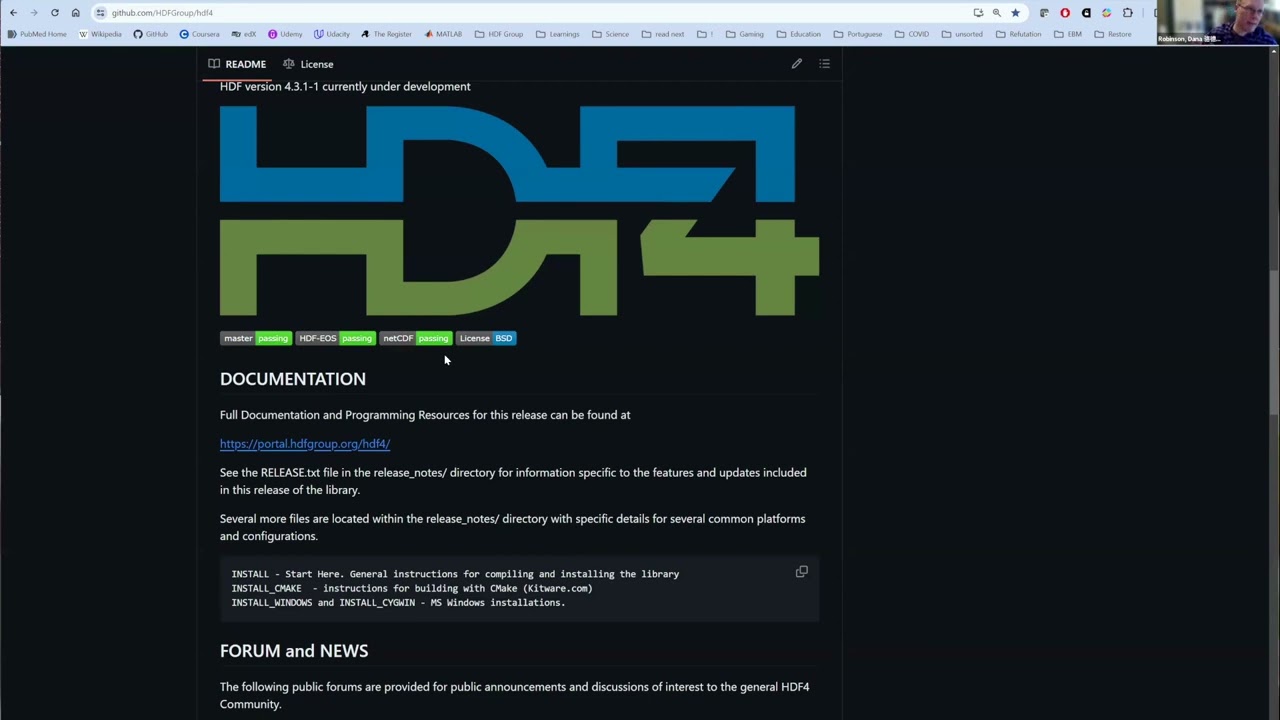This screenshot has height=720, width=1280.
Task: Expand Restore bookmark folder
Action: click(1113, 34)
